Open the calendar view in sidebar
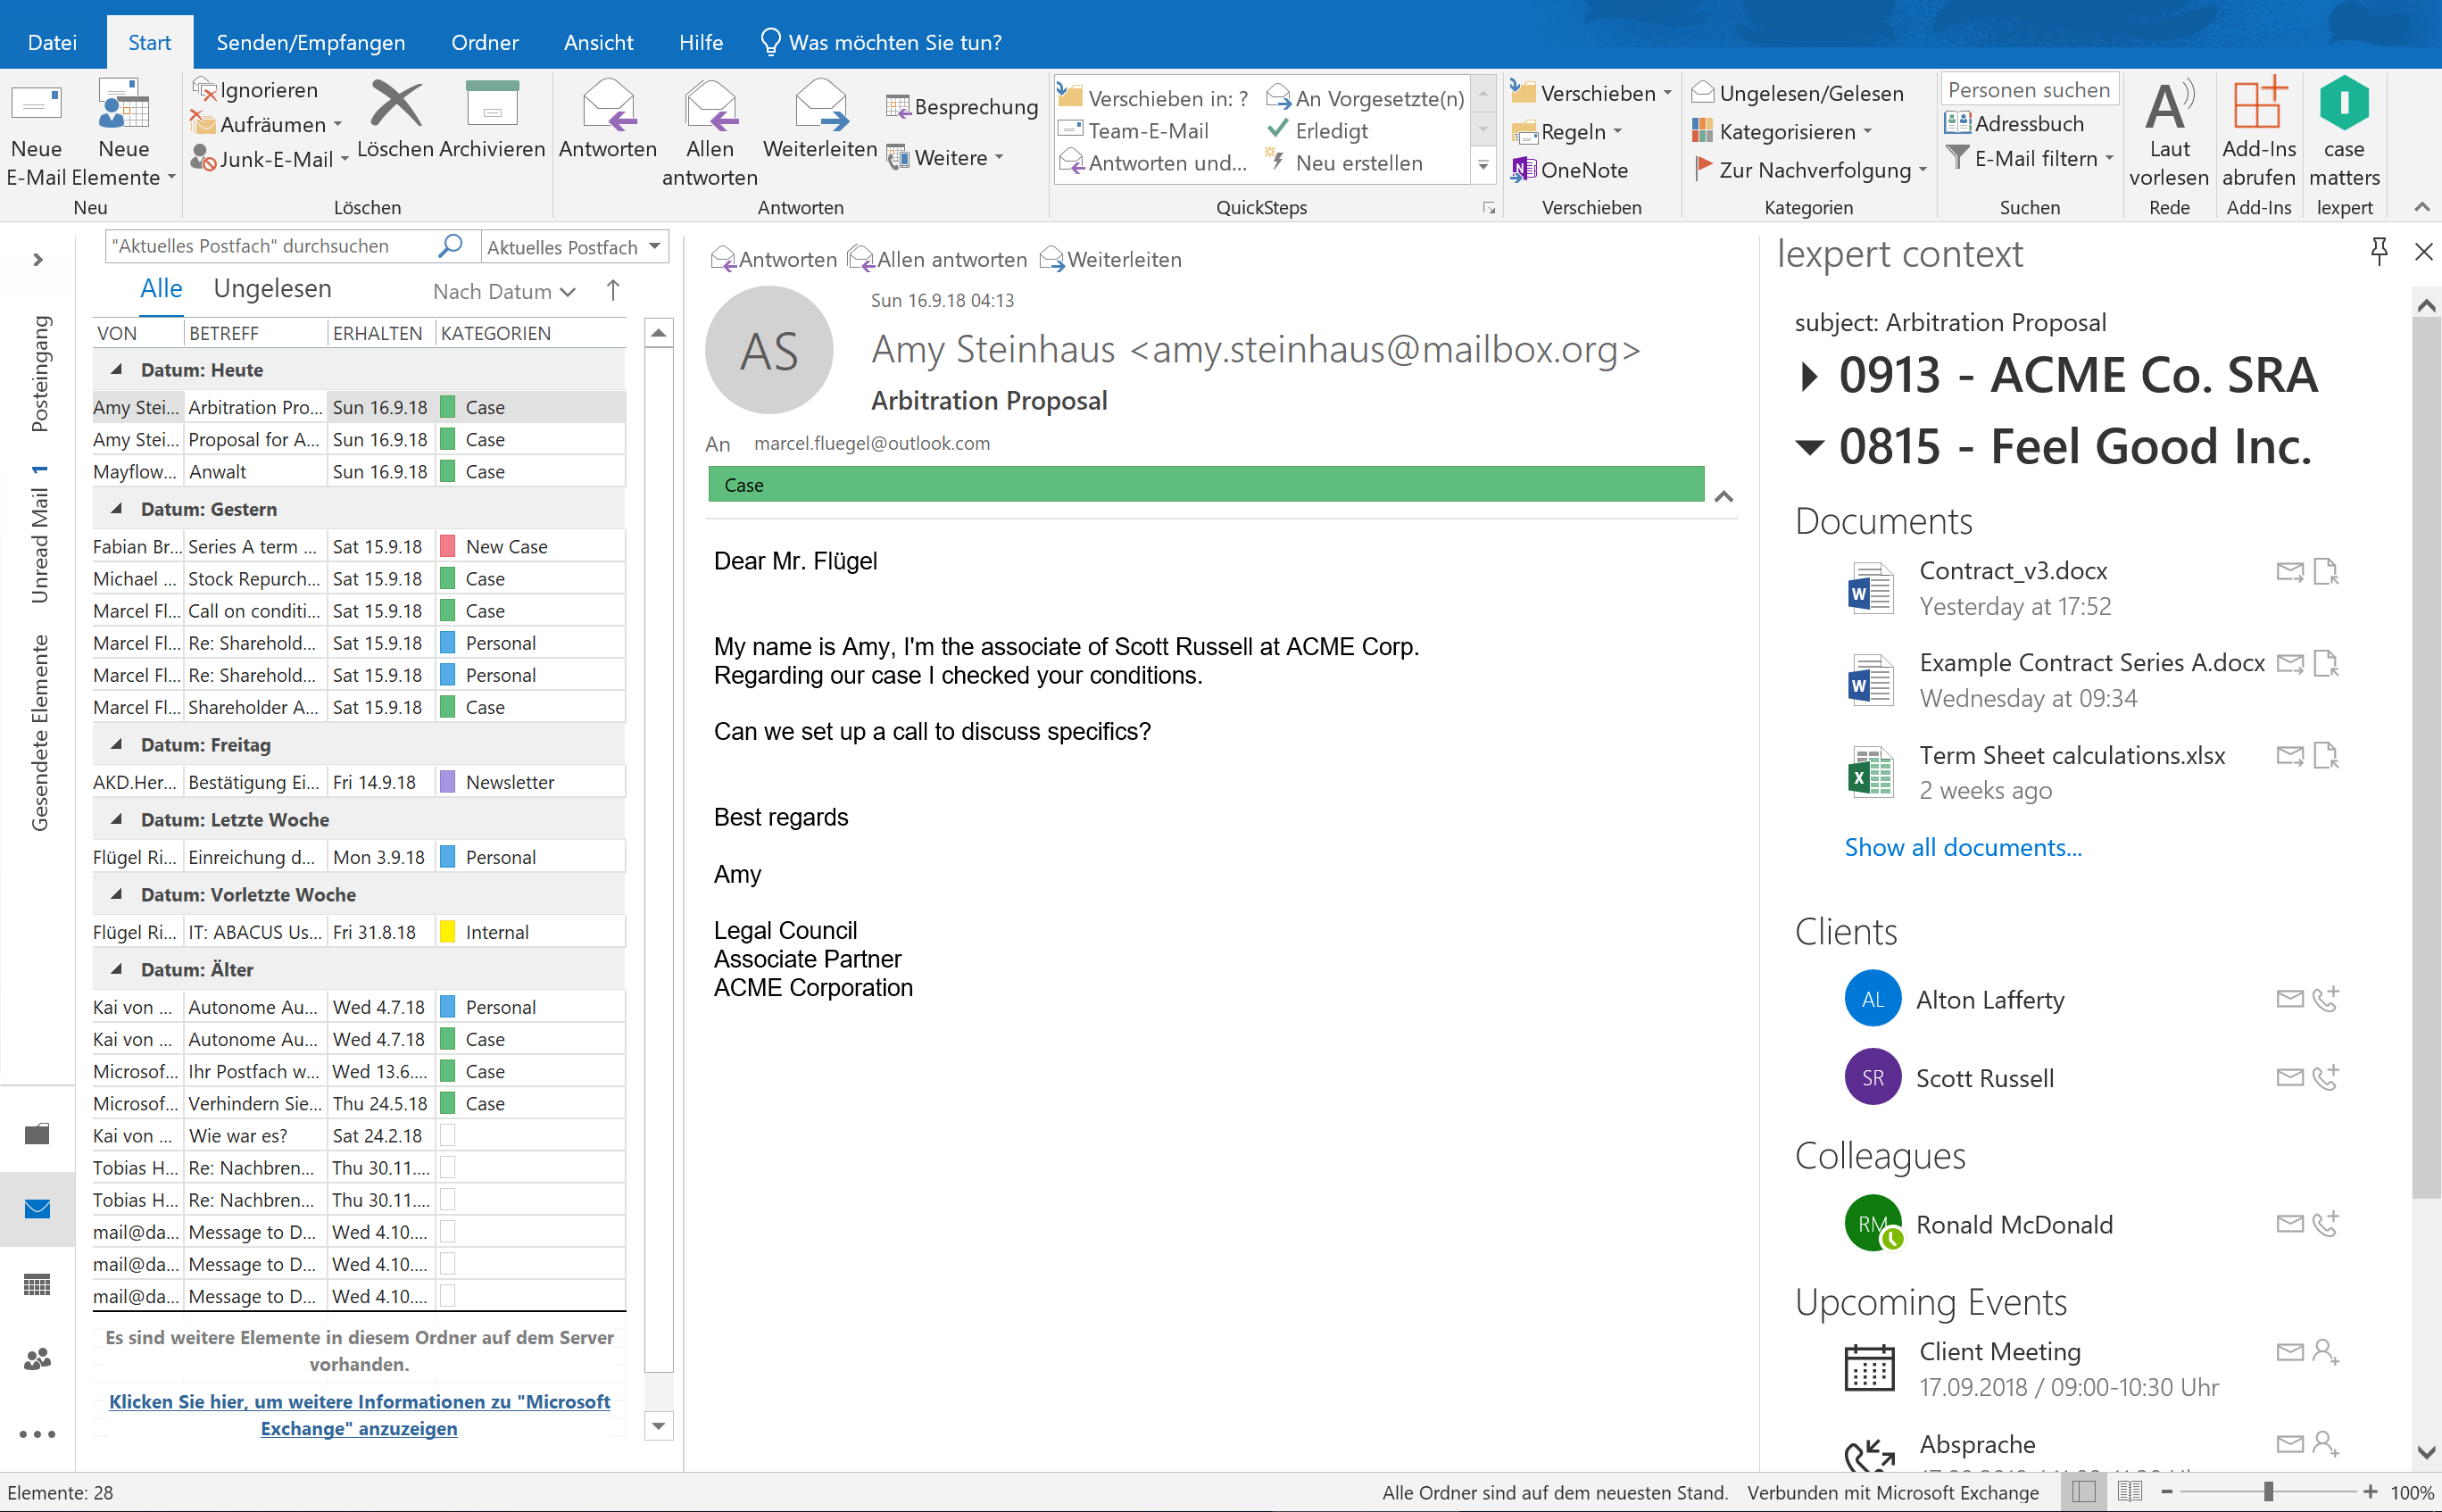This screenshot has height=1512, width=2442. (x=37, y=1284)
